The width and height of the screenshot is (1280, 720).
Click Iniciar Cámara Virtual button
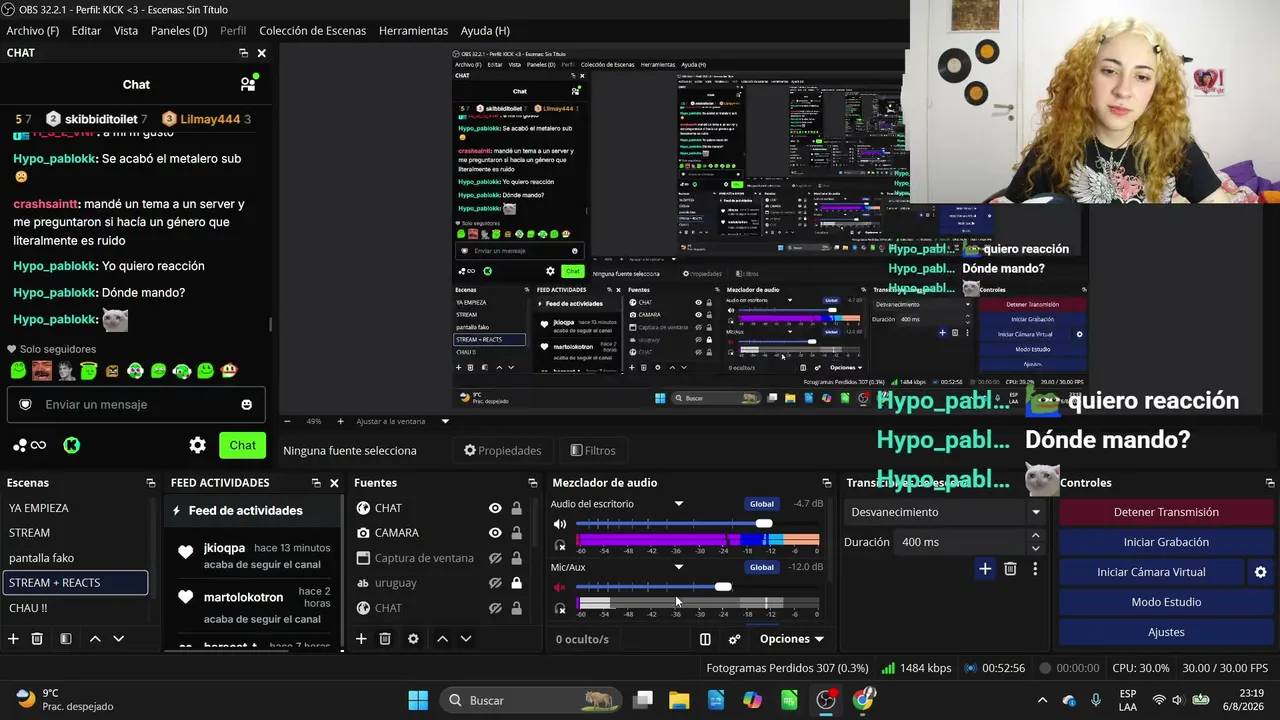(x=1151, y=572)
